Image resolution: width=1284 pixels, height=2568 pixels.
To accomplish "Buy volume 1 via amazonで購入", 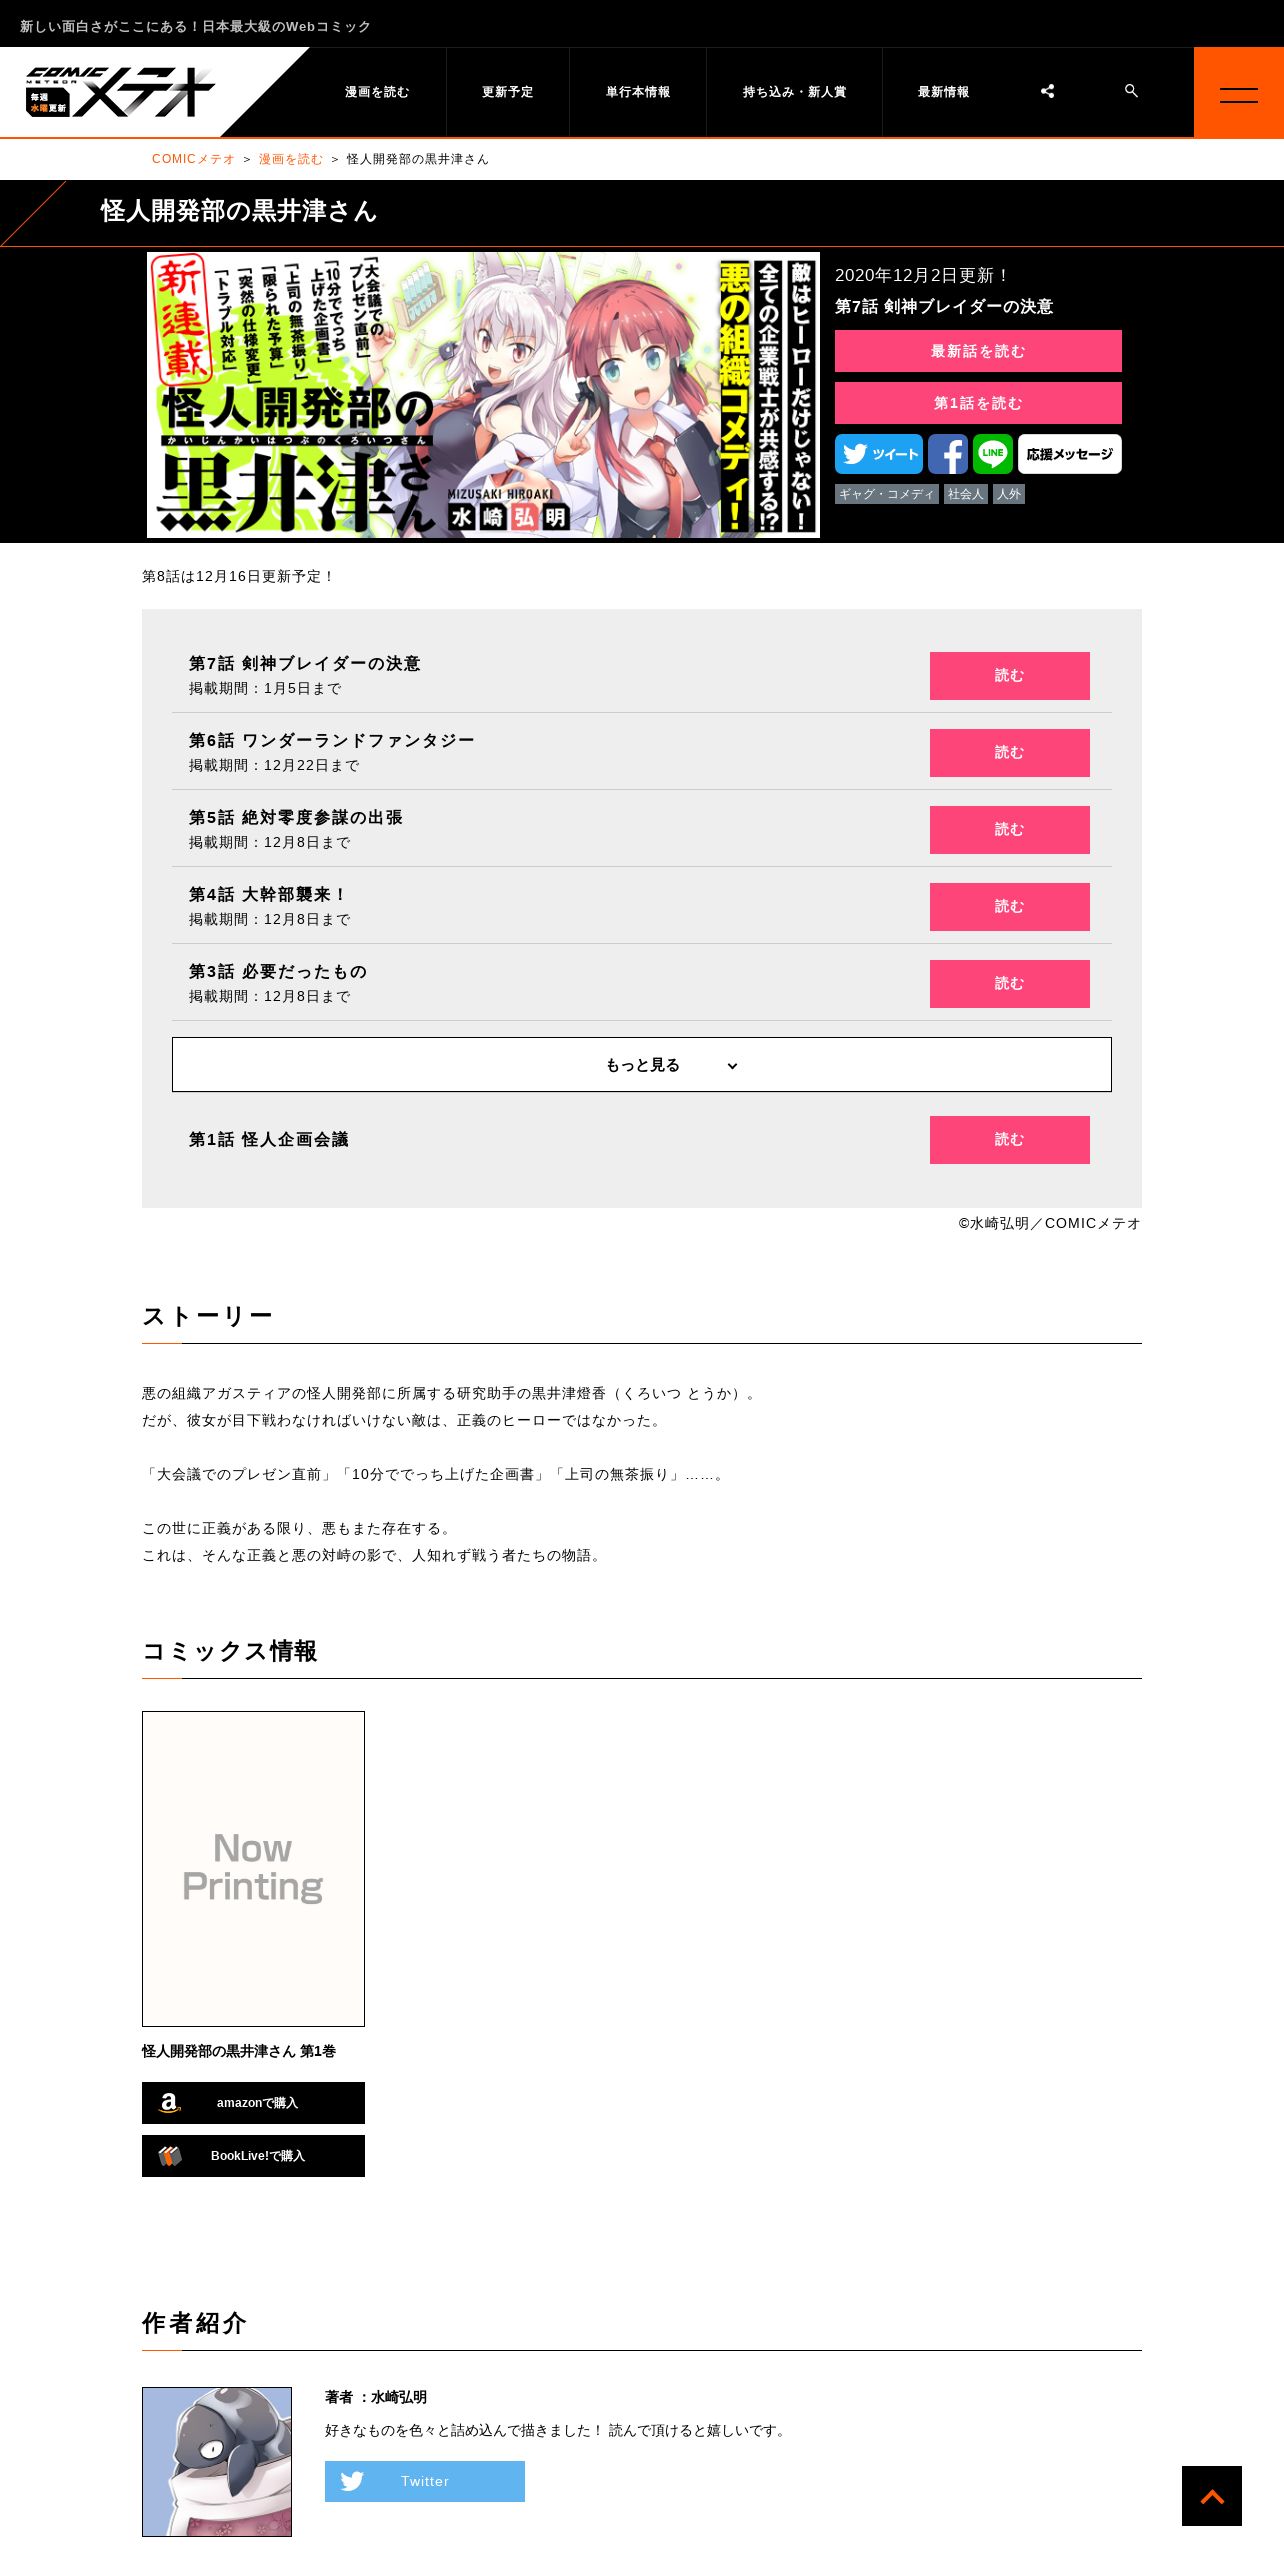I will [x=253, y=2103].
